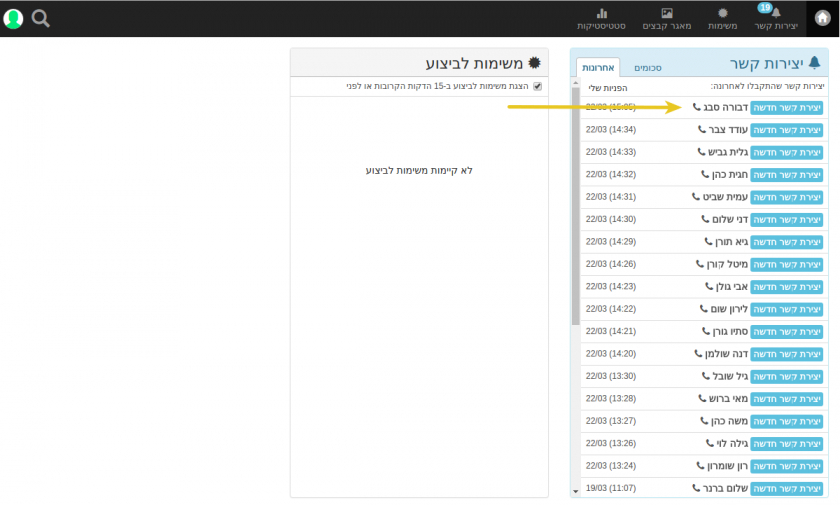Click the phone icon next to חגית כהן

705,175
